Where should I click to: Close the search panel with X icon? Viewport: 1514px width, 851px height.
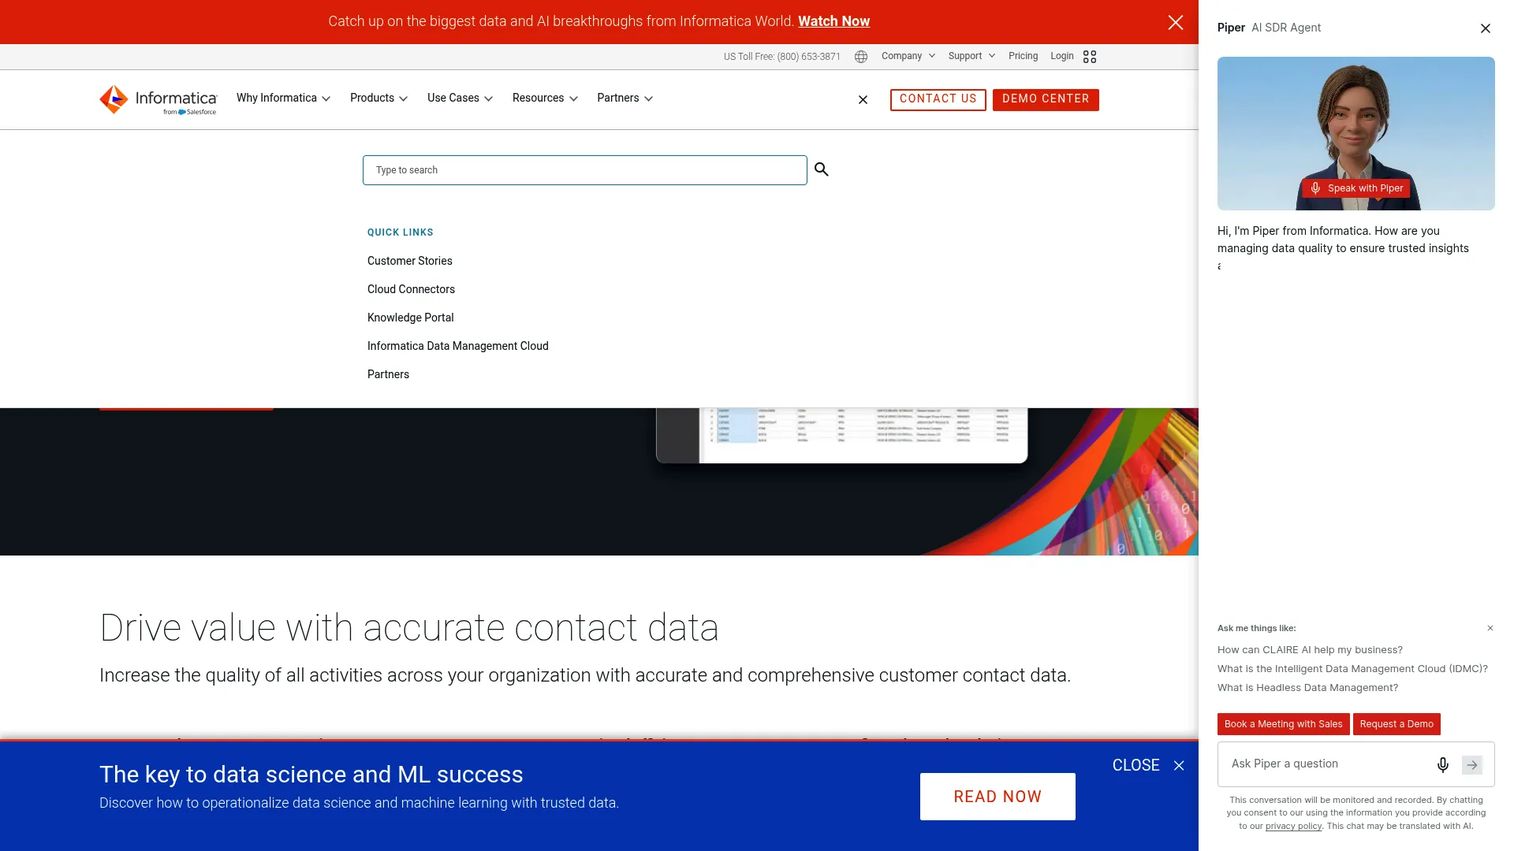(863, 99)
